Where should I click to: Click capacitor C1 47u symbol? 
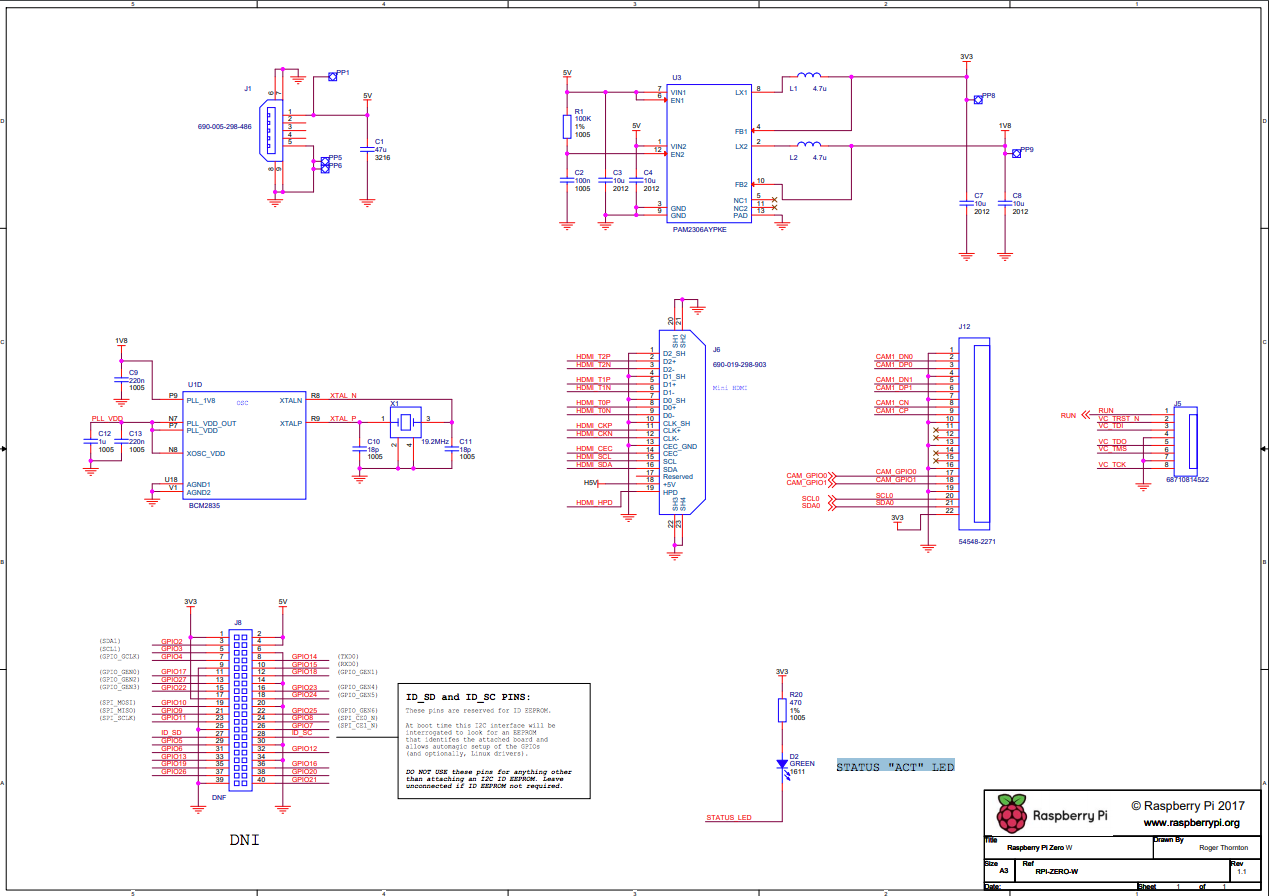[367, 151]
